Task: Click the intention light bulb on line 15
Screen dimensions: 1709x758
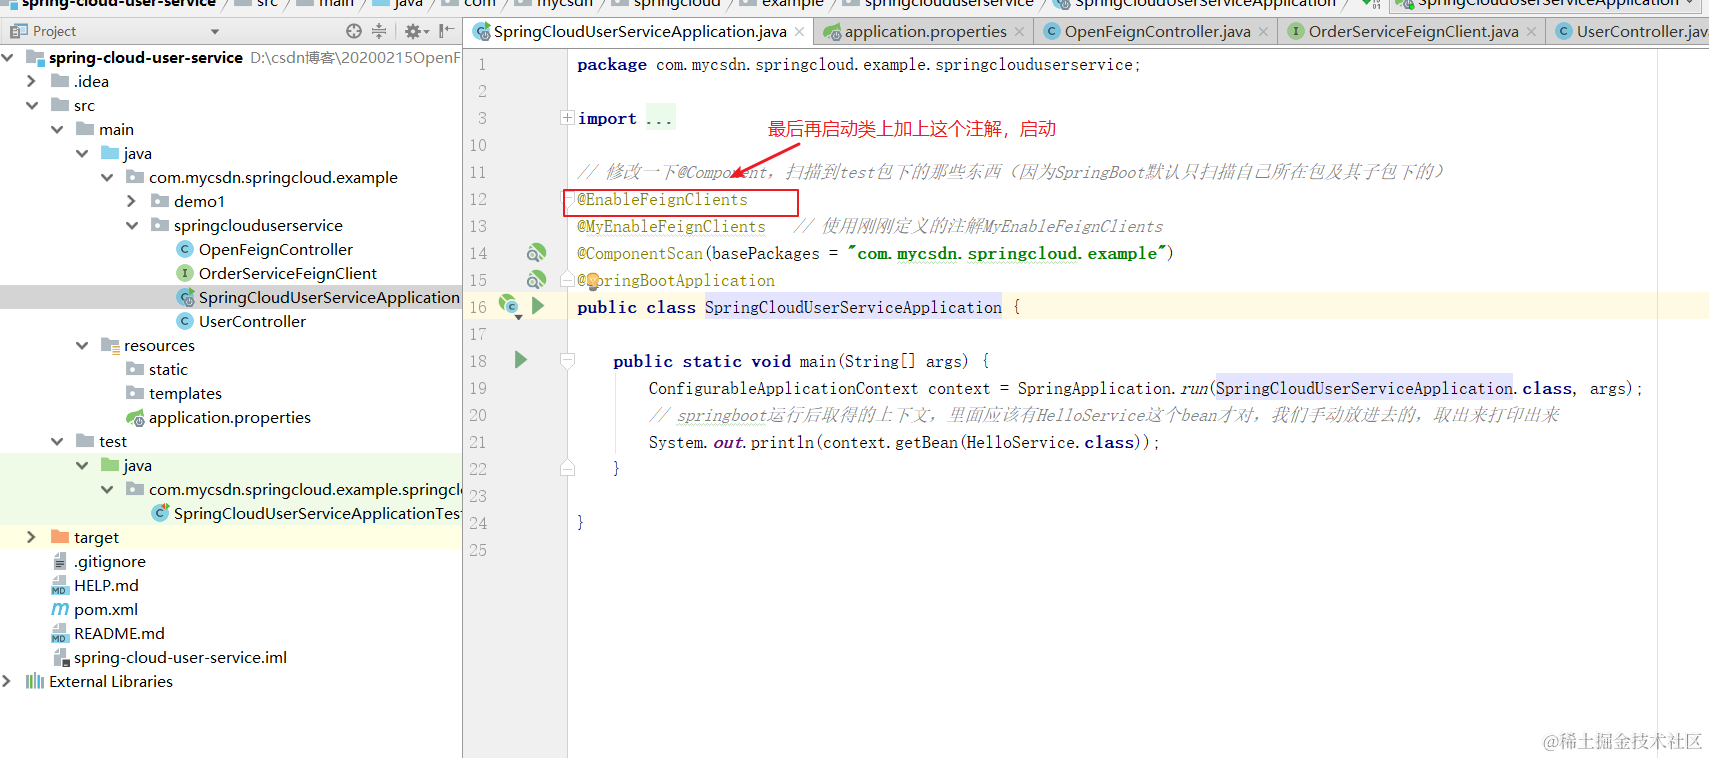Action: 592,281
